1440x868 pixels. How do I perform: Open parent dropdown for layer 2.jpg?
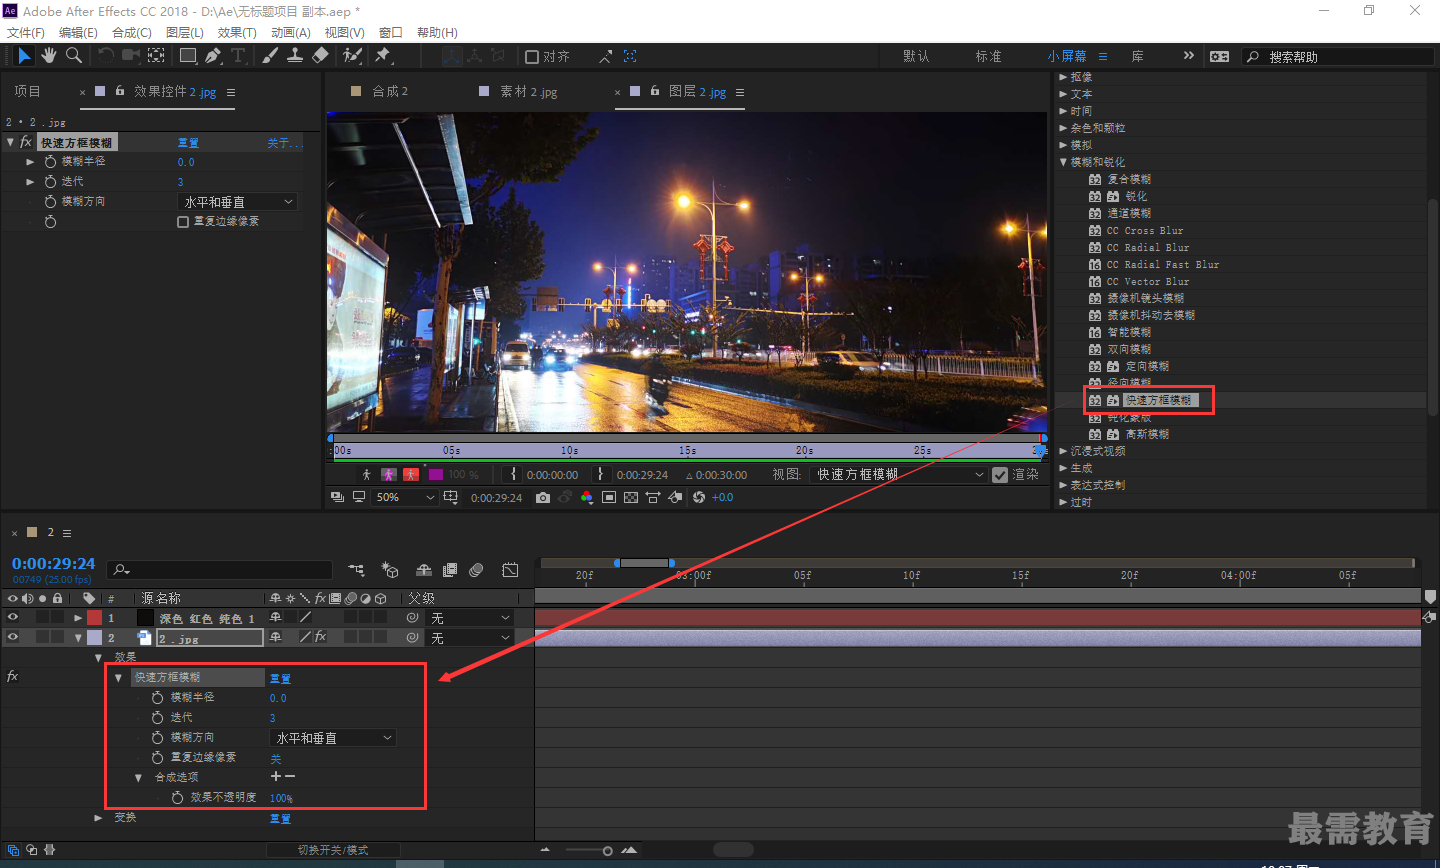(469, 637)
